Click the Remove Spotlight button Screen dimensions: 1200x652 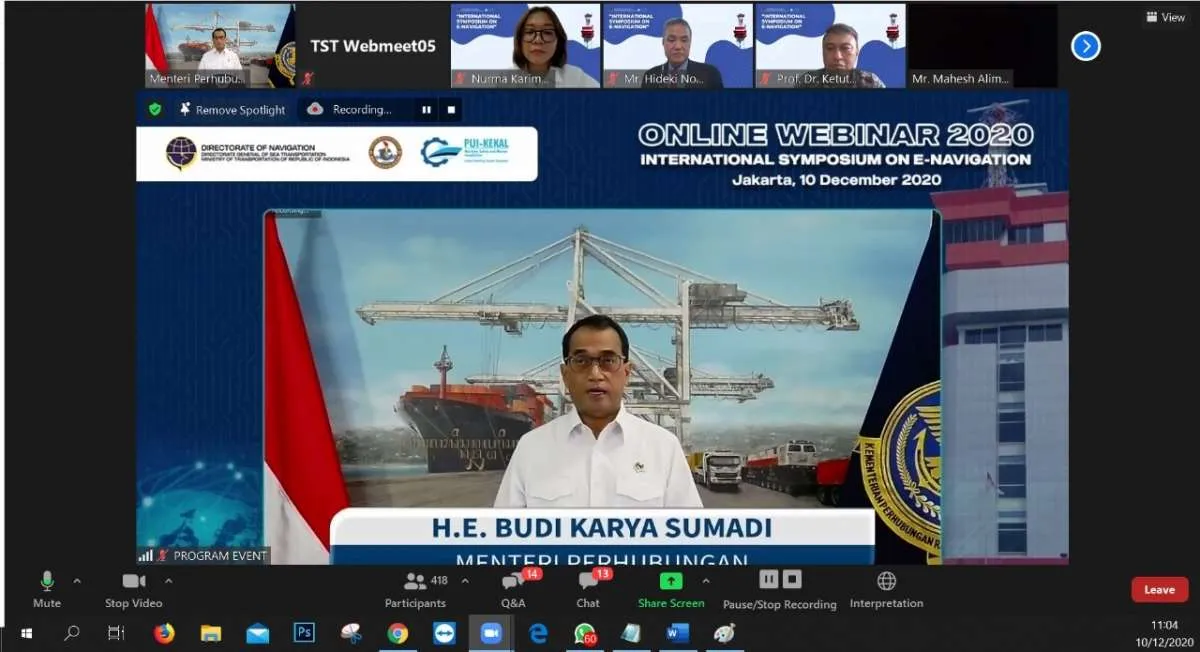[231, 109]
